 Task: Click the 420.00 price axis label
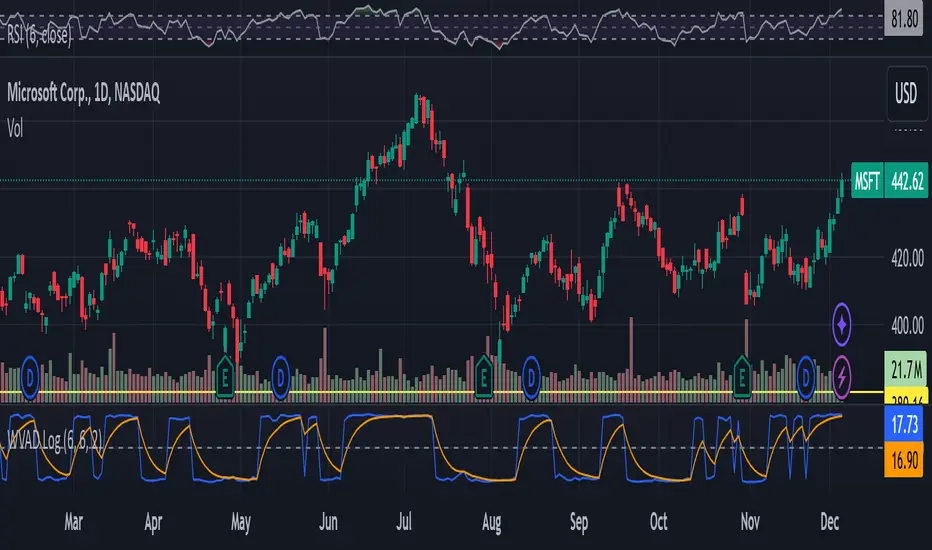907,259
